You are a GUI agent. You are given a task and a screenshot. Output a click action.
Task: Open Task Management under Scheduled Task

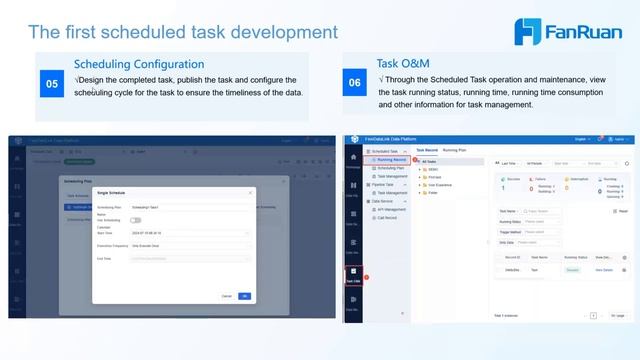pos(389,176)
